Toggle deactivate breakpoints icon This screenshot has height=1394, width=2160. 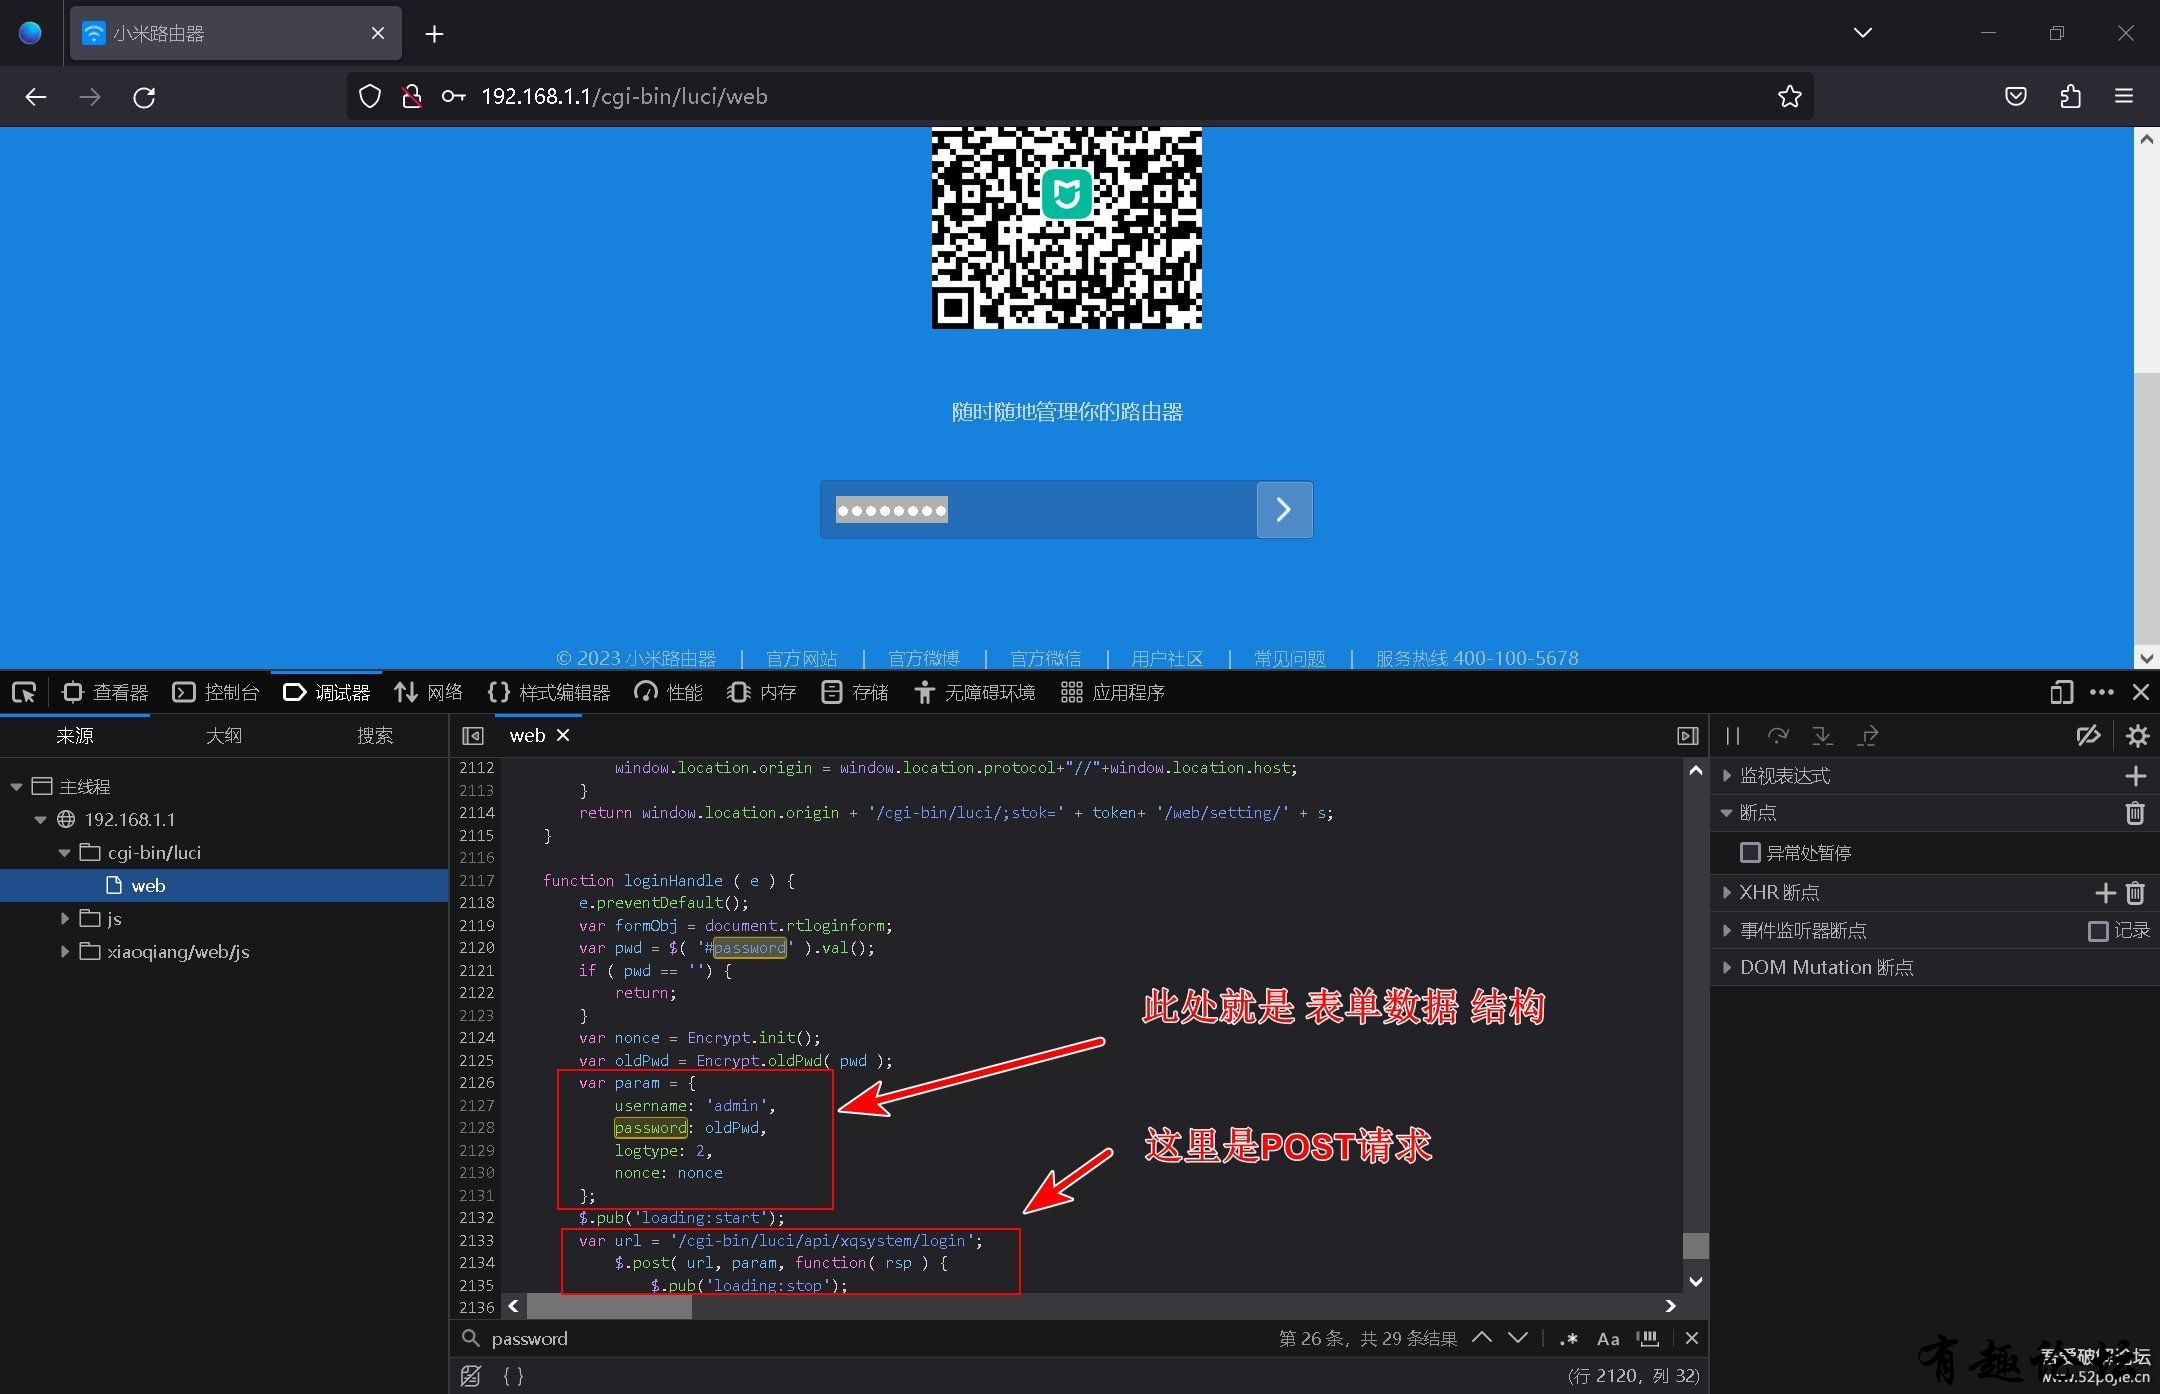[2088, 736]
